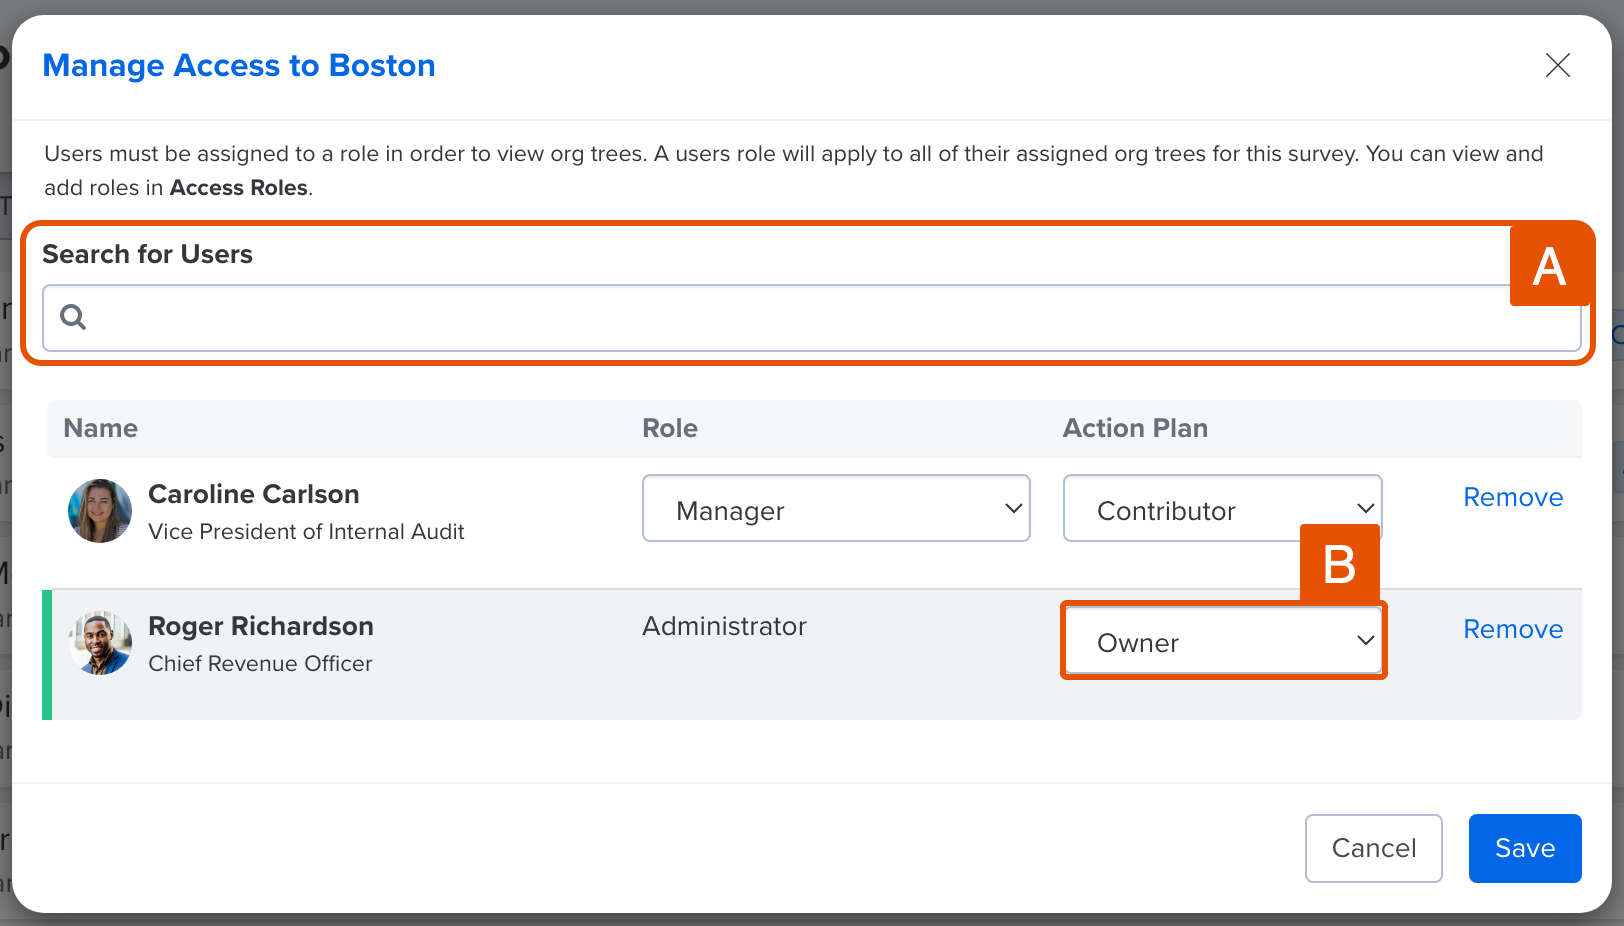This screenshot has width=1624, height=926.
Task: Save the access changes for Boston
Action: [1524, 848]
